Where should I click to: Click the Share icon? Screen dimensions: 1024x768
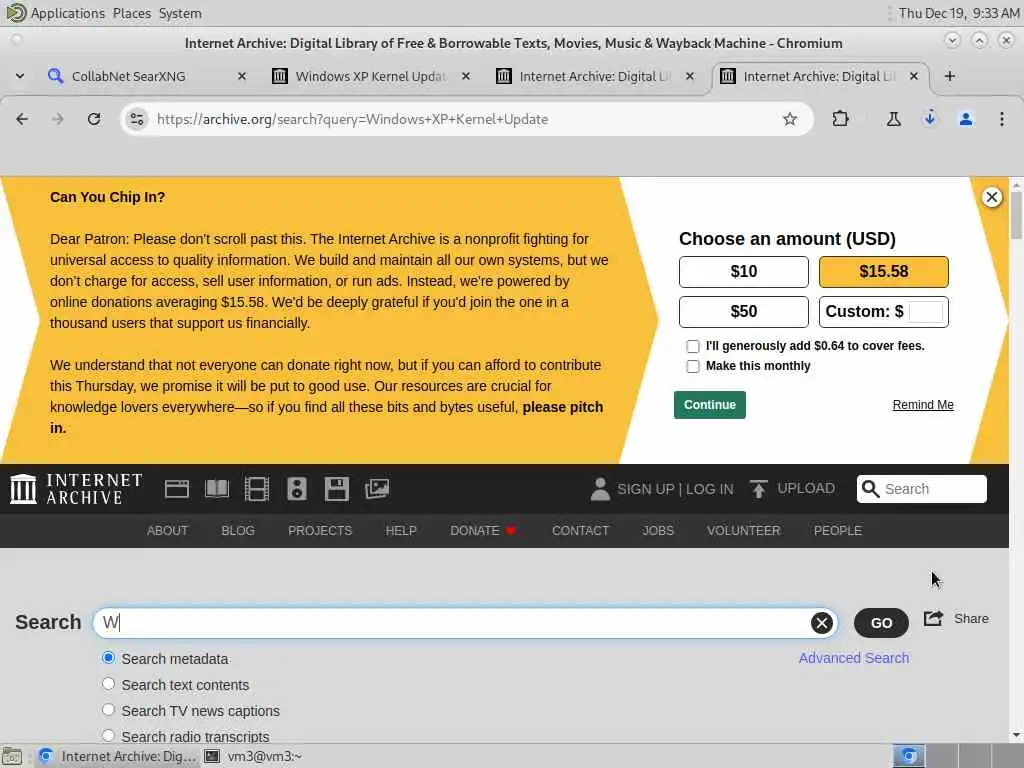[933, 618]
